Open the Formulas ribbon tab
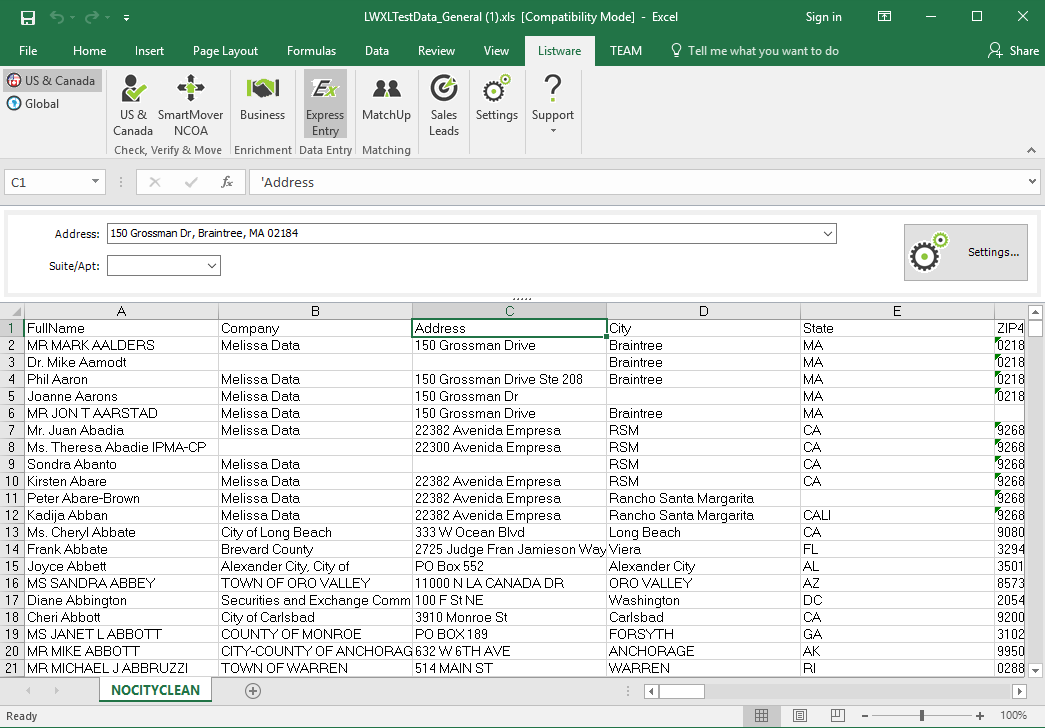 click(x=311, y=51)
